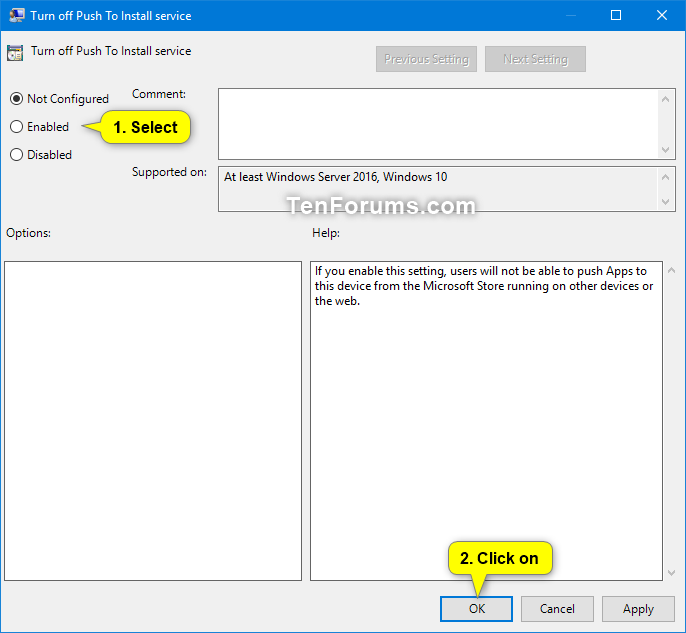Click the Help pane scroll up arrow
The height and width of the screenshot is (633, 686).
(672, 270)
